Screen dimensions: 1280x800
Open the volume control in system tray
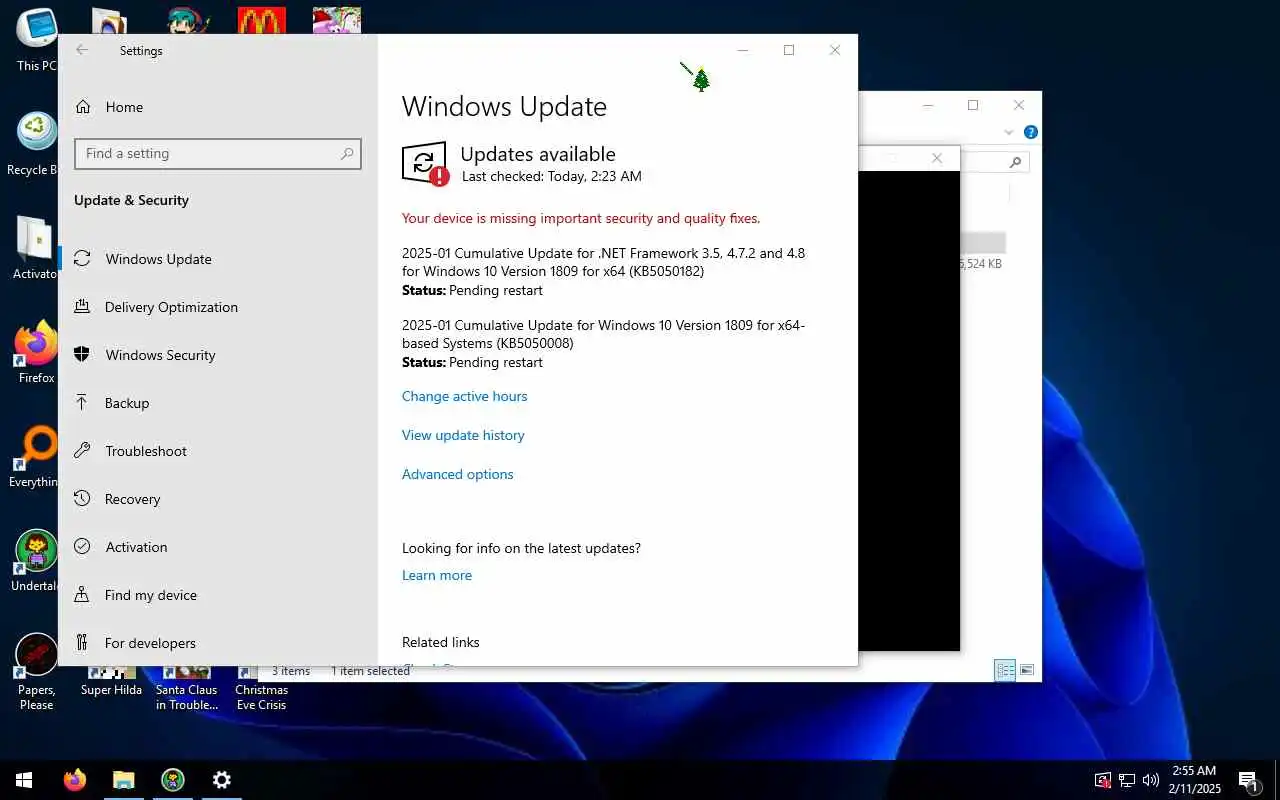coord(1150,780)
